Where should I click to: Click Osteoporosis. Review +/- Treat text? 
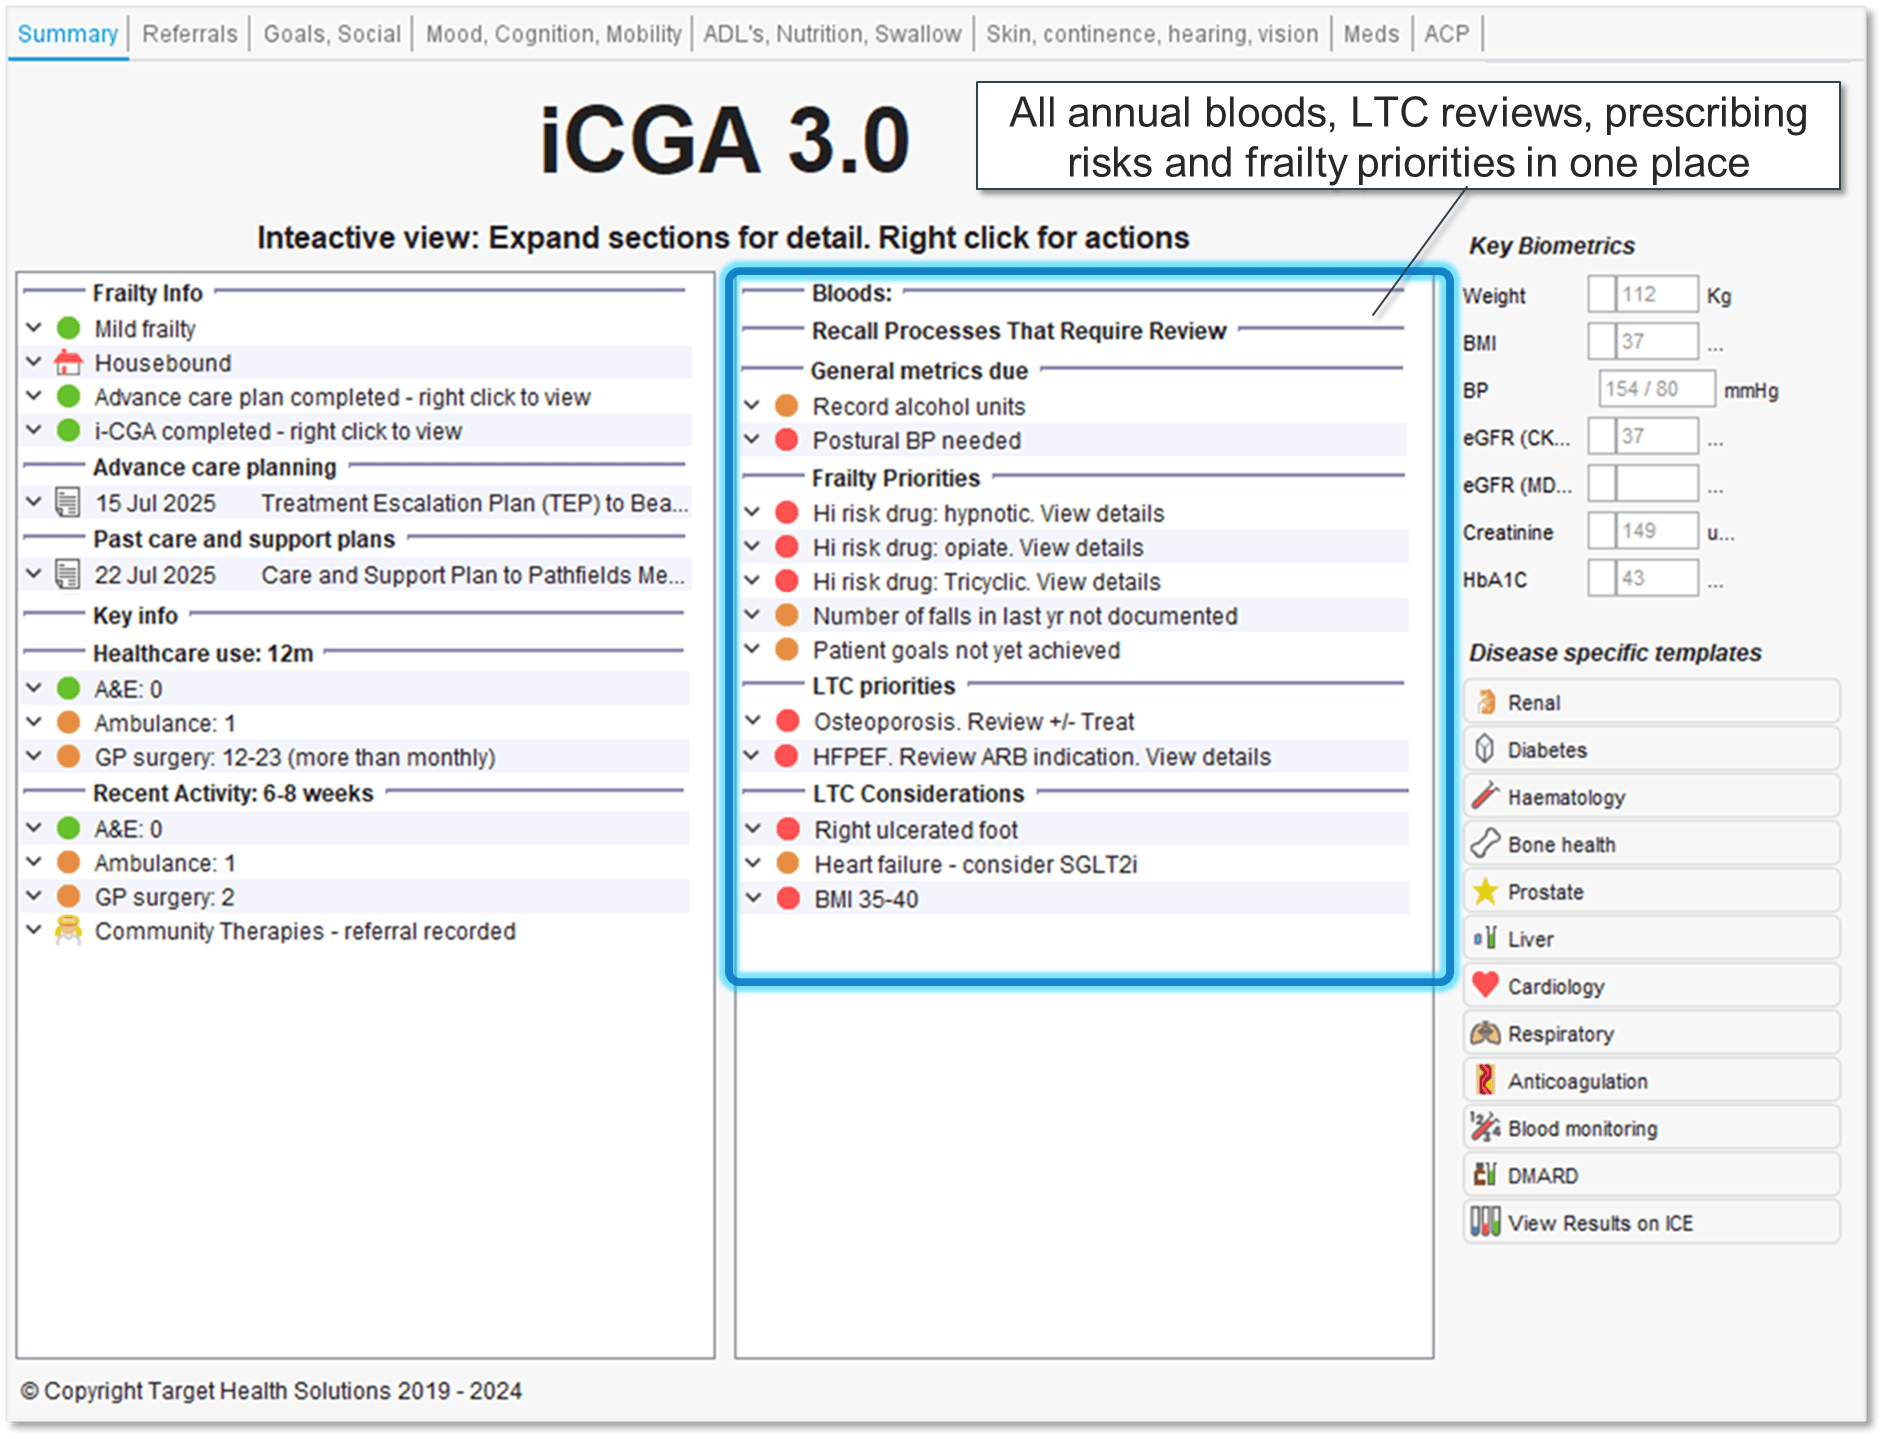[974, 721]
